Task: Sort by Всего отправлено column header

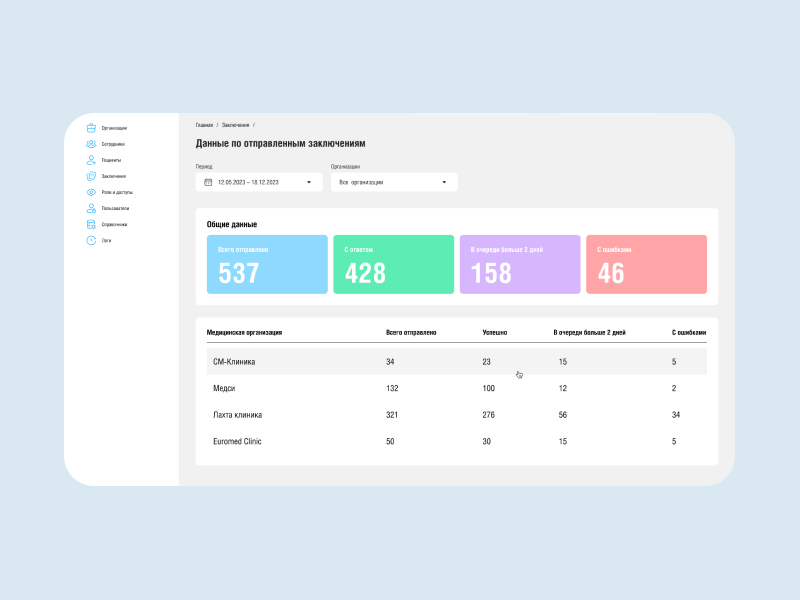Action: [x=411, y=333]
